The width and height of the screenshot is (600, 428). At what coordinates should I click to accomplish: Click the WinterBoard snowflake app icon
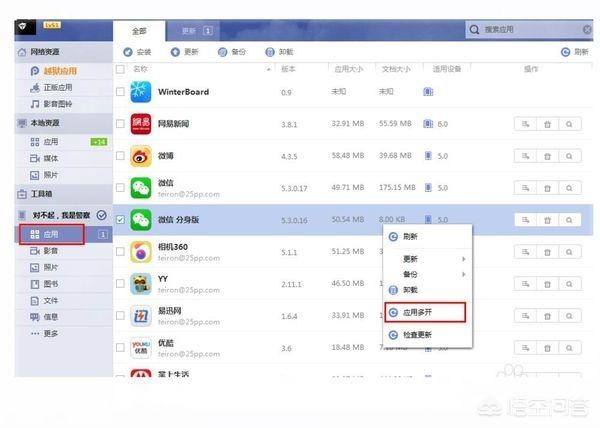click(141, 92)
